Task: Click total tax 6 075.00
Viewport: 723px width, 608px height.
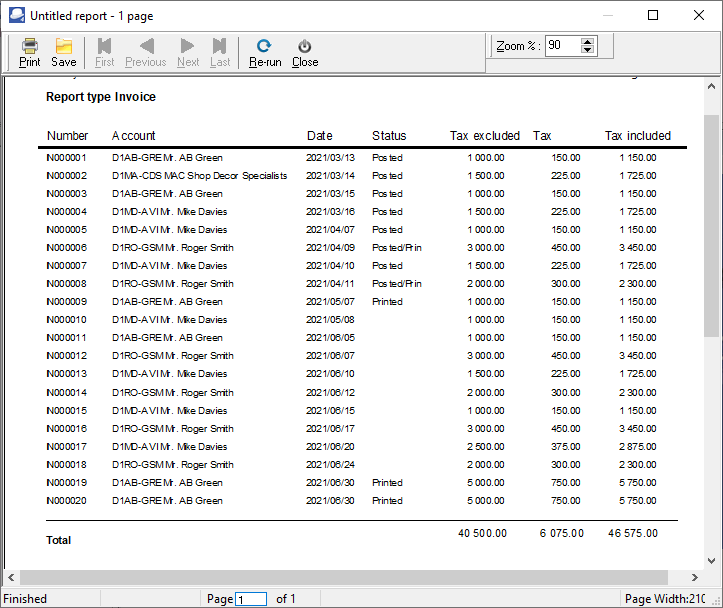Action: 562,533
